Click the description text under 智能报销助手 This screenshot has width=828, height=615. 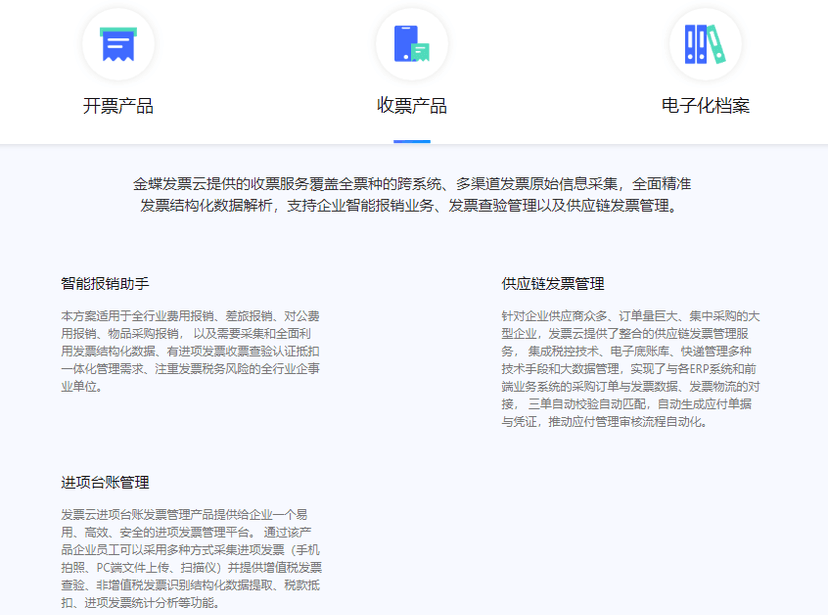point(190,350)
